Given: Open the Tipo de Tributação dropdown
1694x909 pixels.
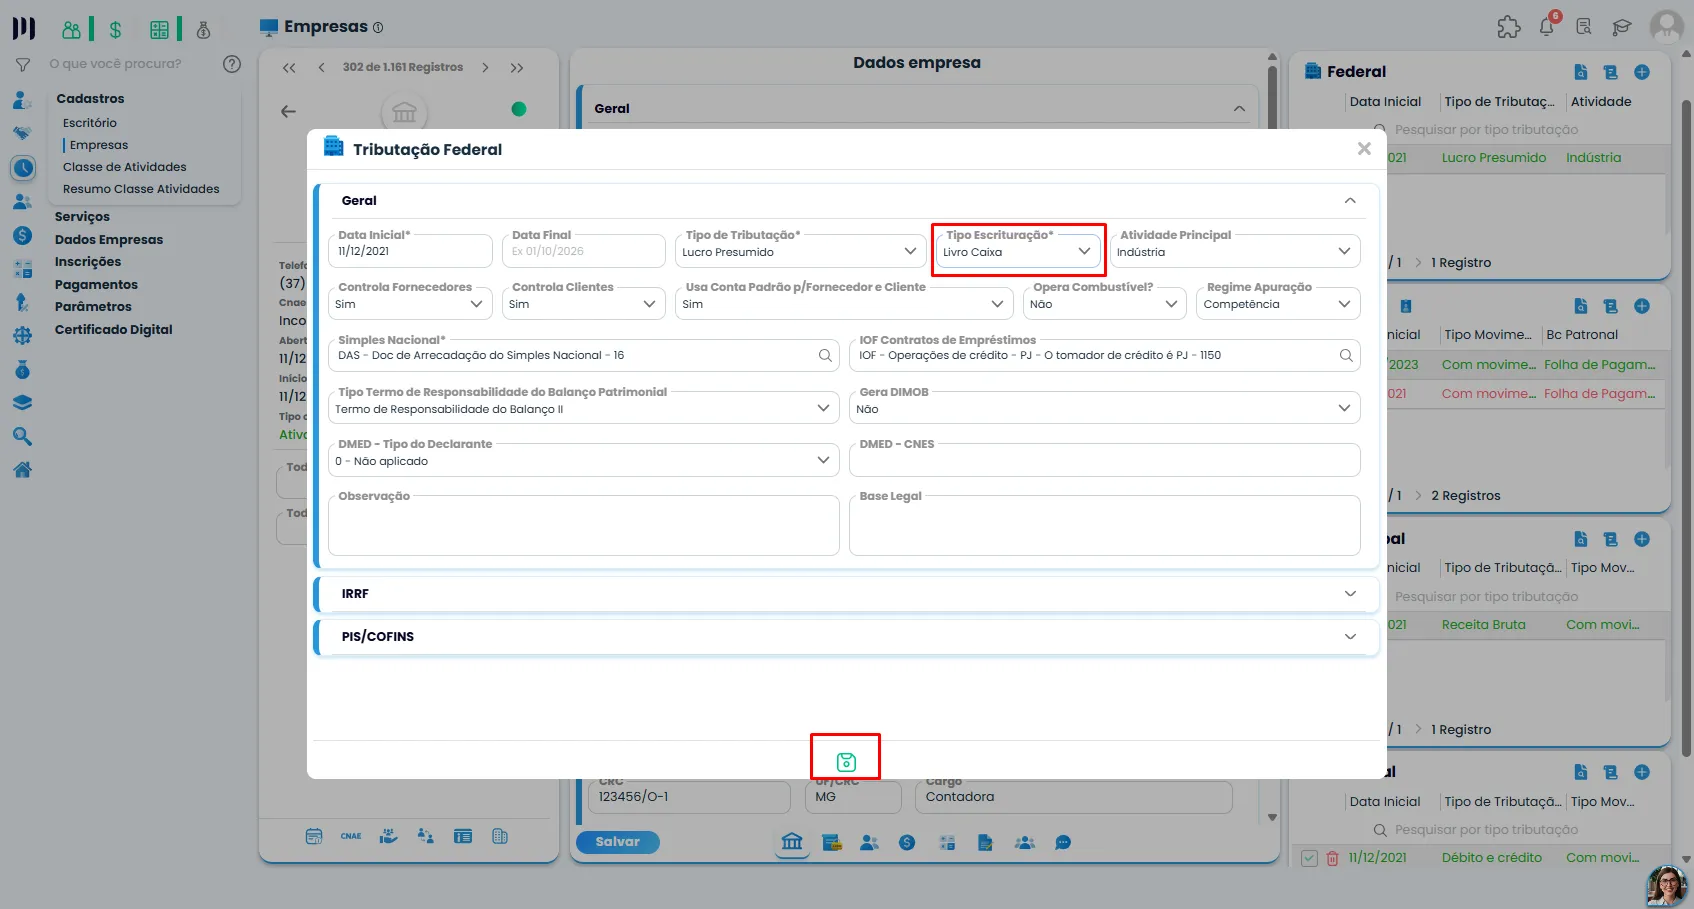Looking at the screenshot, I should tap(799, 251).
